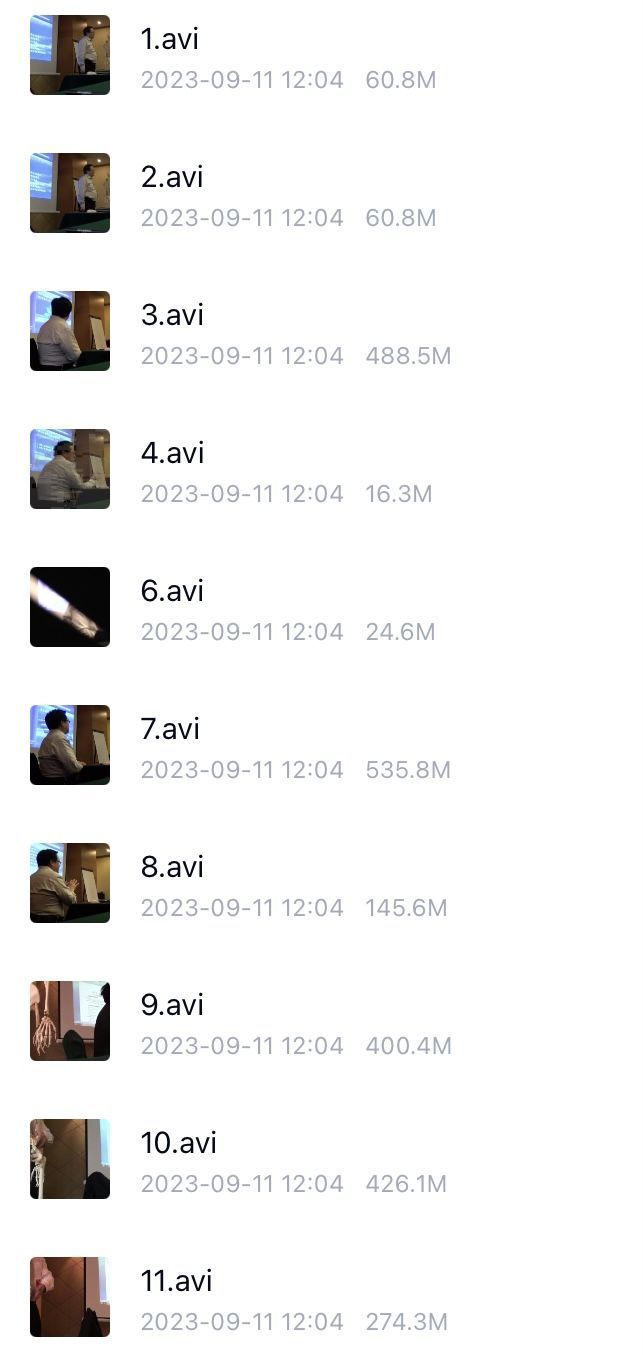The height and width of the screenshot is (1355, 643).
Task: Open the 1.avi video thumbnail
Action: coord(70,55)
